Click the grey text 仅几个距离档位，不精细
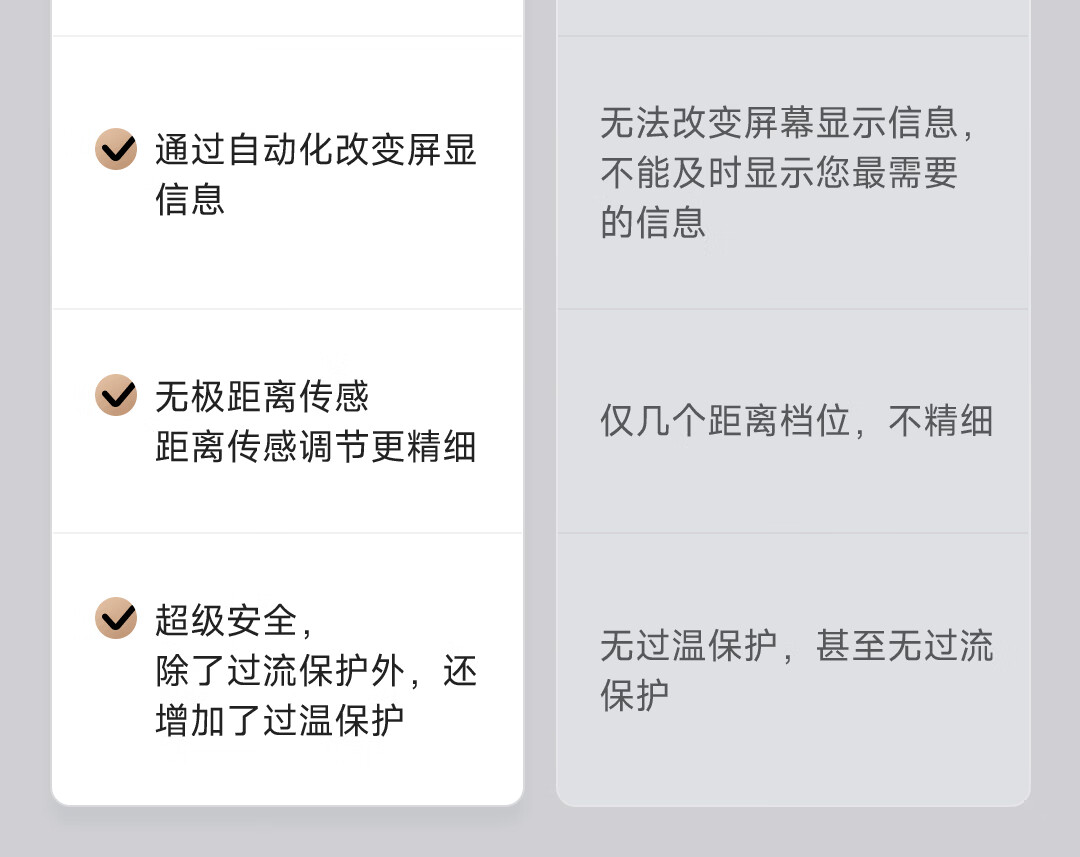This screenshot has width=1080, height=857. pyautogui.click(x=796, y=420)
